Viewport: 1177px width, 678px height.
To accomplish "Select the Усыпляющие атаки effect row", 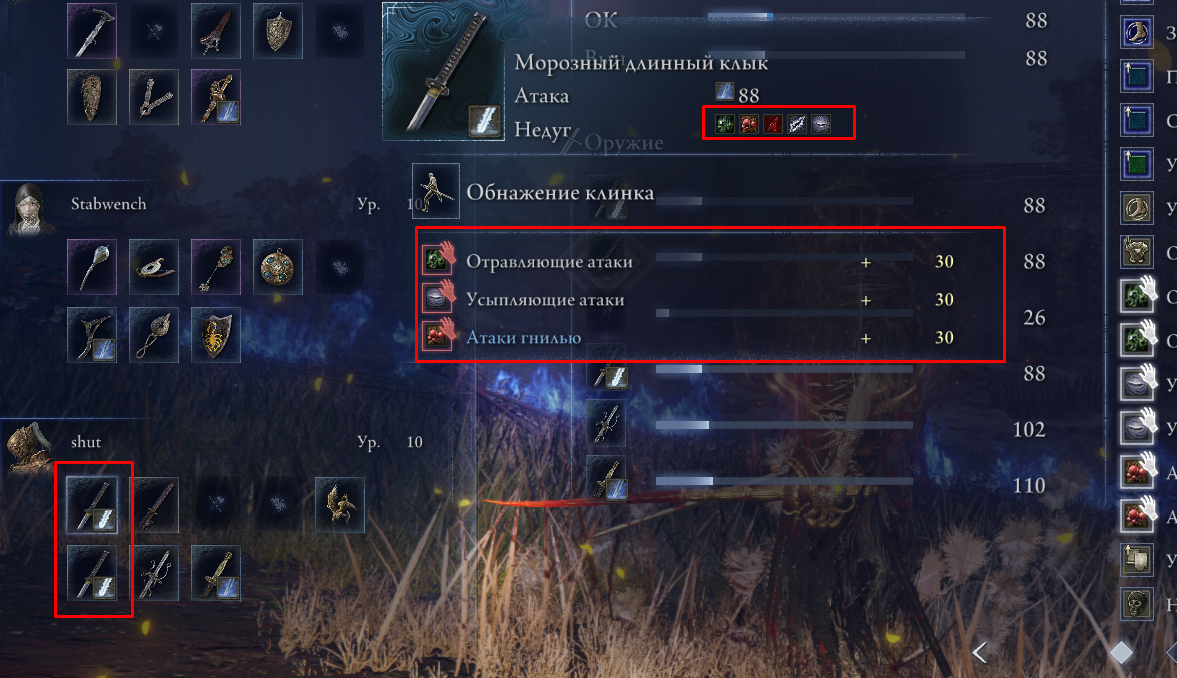I will tap(710, 299).
